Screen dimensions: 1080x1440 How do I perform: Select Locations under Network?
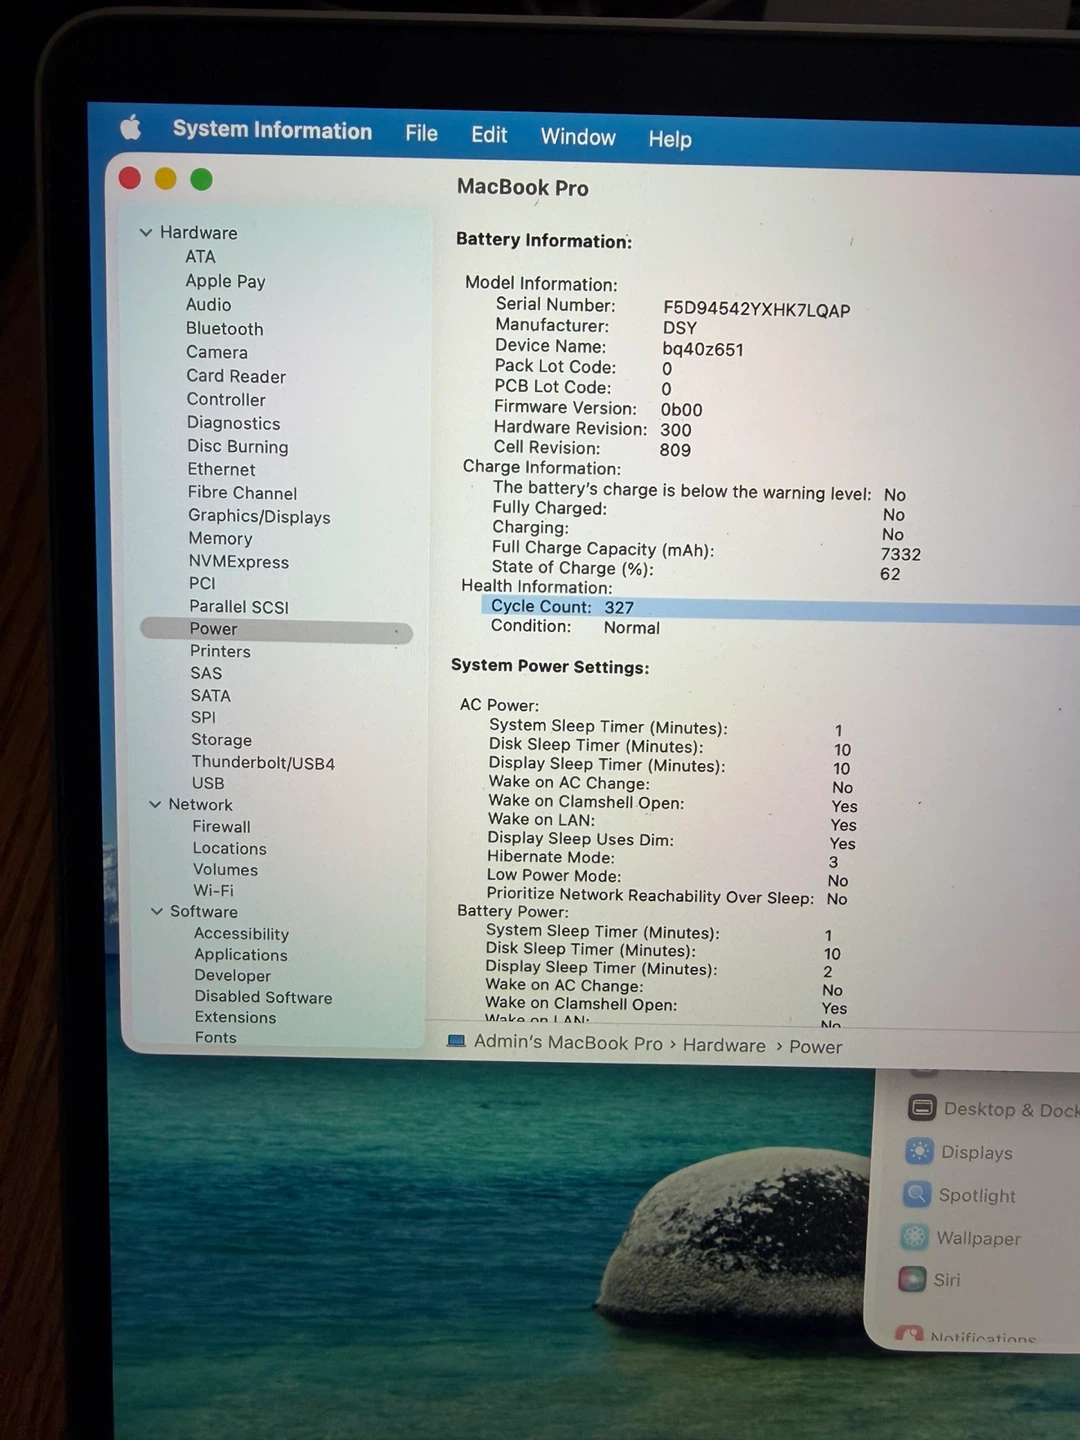pos(230,848)
